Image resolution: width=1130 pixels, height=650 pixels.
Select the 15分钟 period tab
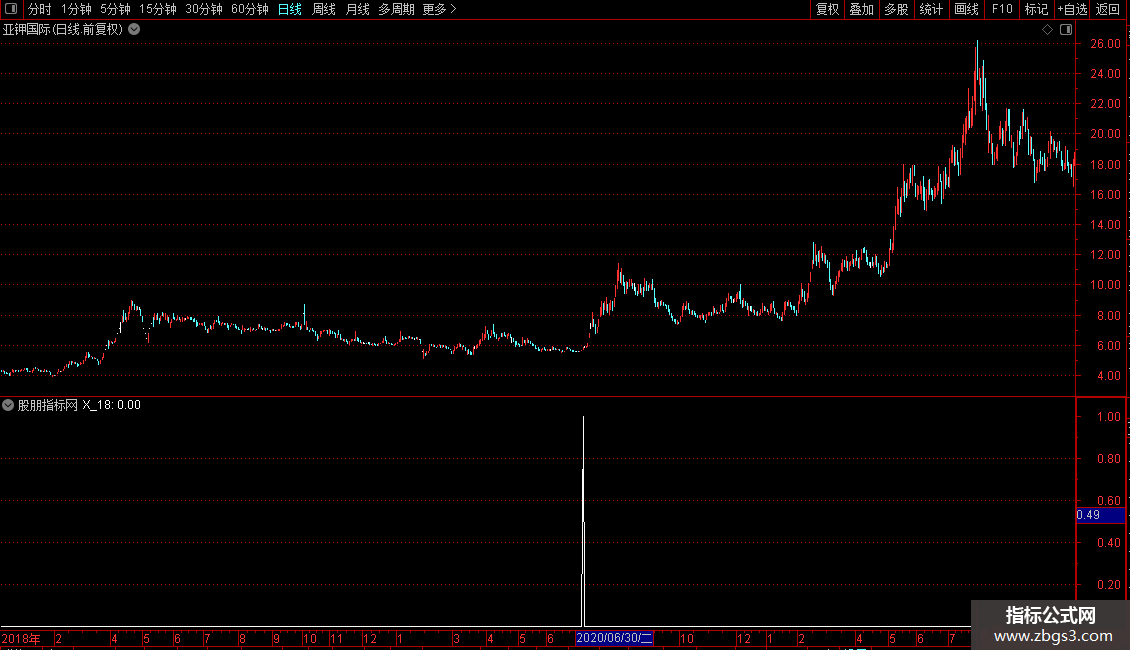[x=158, y=9]
